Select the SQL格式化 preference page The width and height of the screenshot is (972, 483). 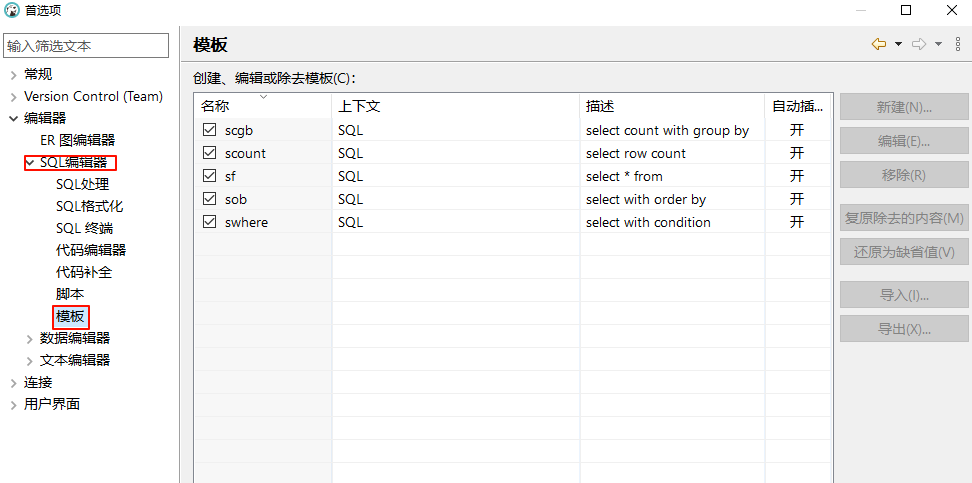click(89, 206)
